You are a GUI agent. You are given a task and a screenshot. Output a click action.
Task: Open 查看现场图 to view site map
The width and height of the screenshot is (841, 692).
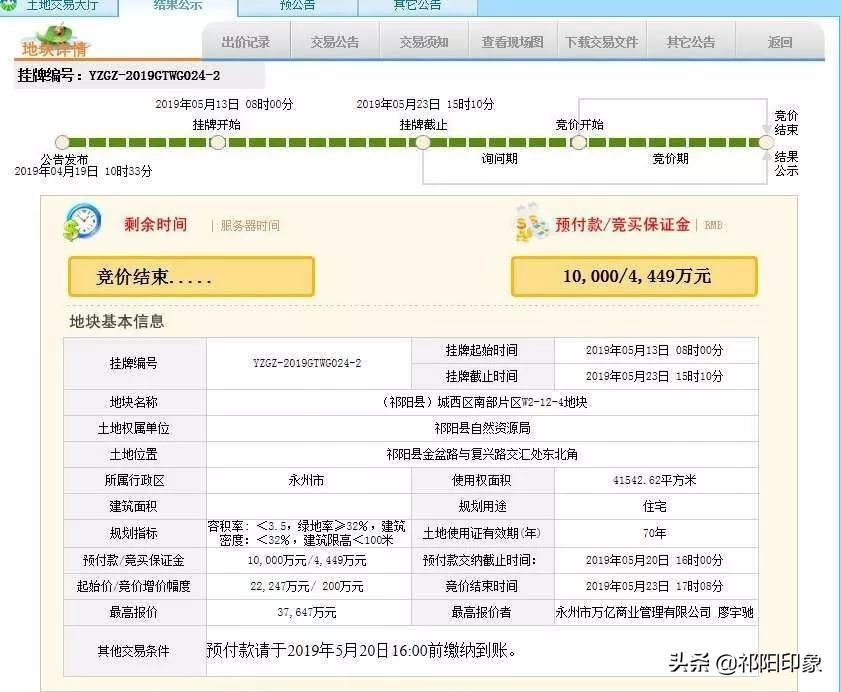pyautogui.click(x=510, y=43)
